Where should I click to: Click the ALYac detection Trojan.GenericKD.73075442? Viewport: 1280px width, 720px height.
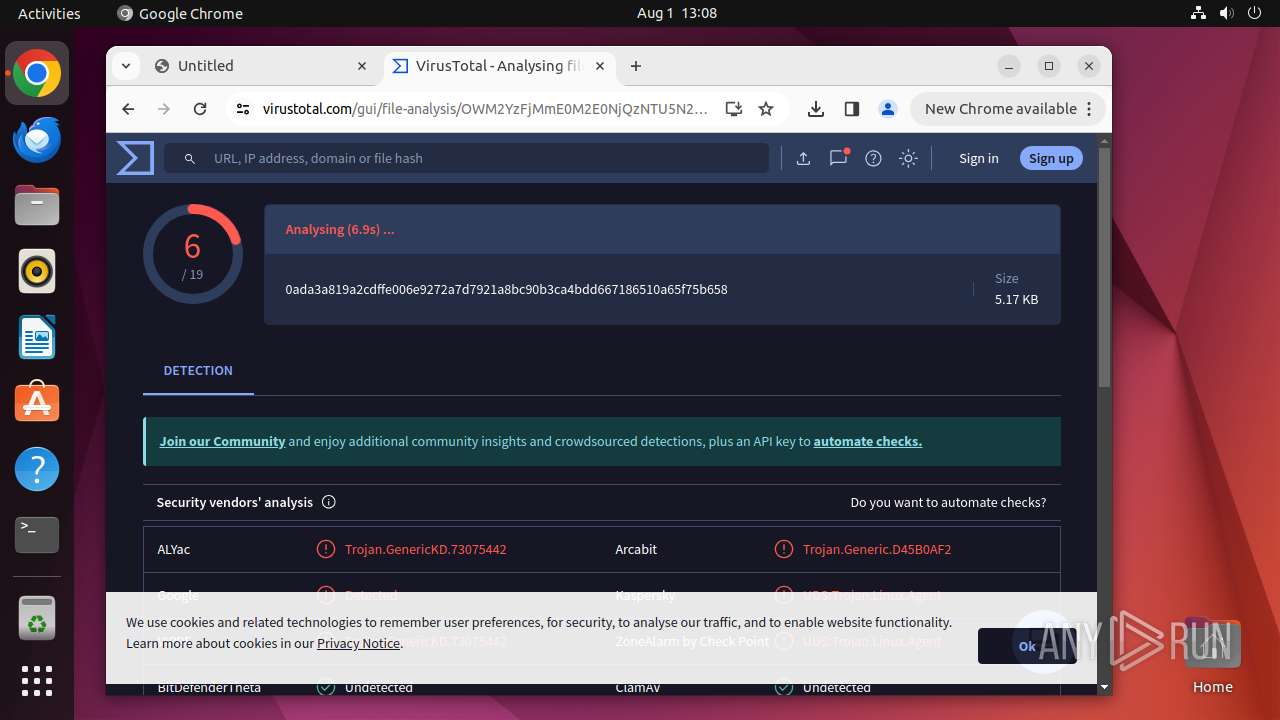click(426, 549)
